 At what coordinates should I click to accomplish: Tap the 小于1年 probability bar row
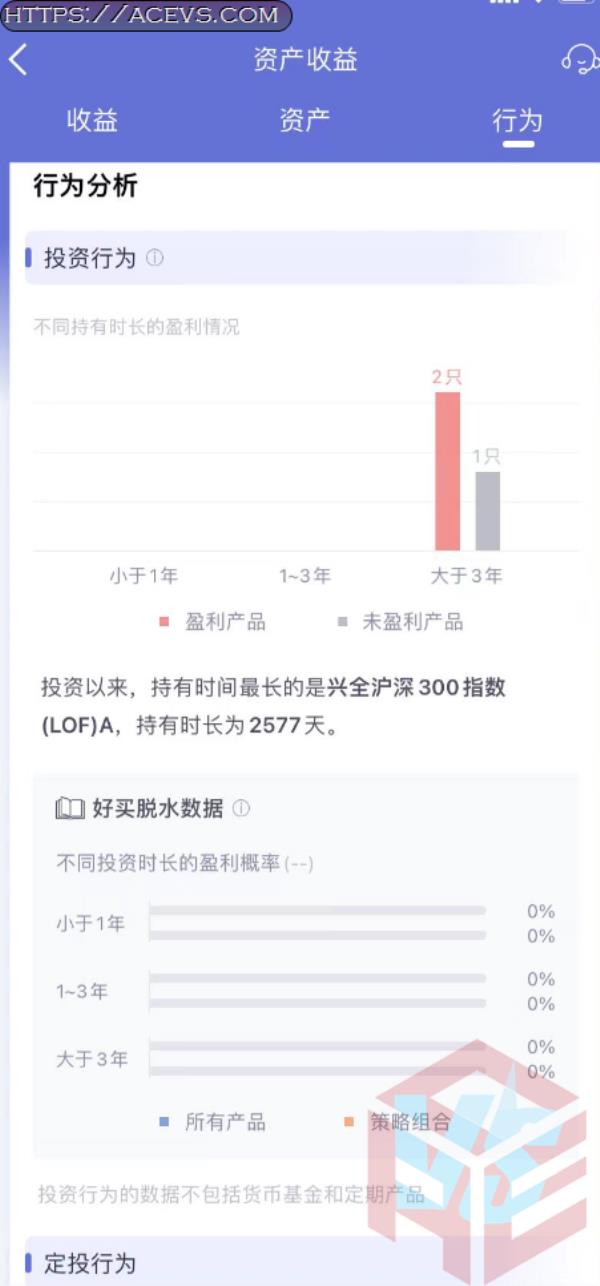pyautogui.click(x=305, y=923)
